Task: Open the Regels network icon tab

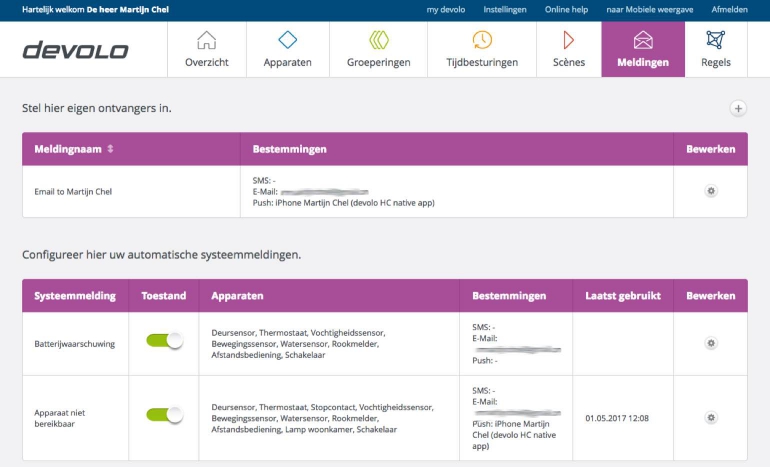Action: [x=715, y=50]
